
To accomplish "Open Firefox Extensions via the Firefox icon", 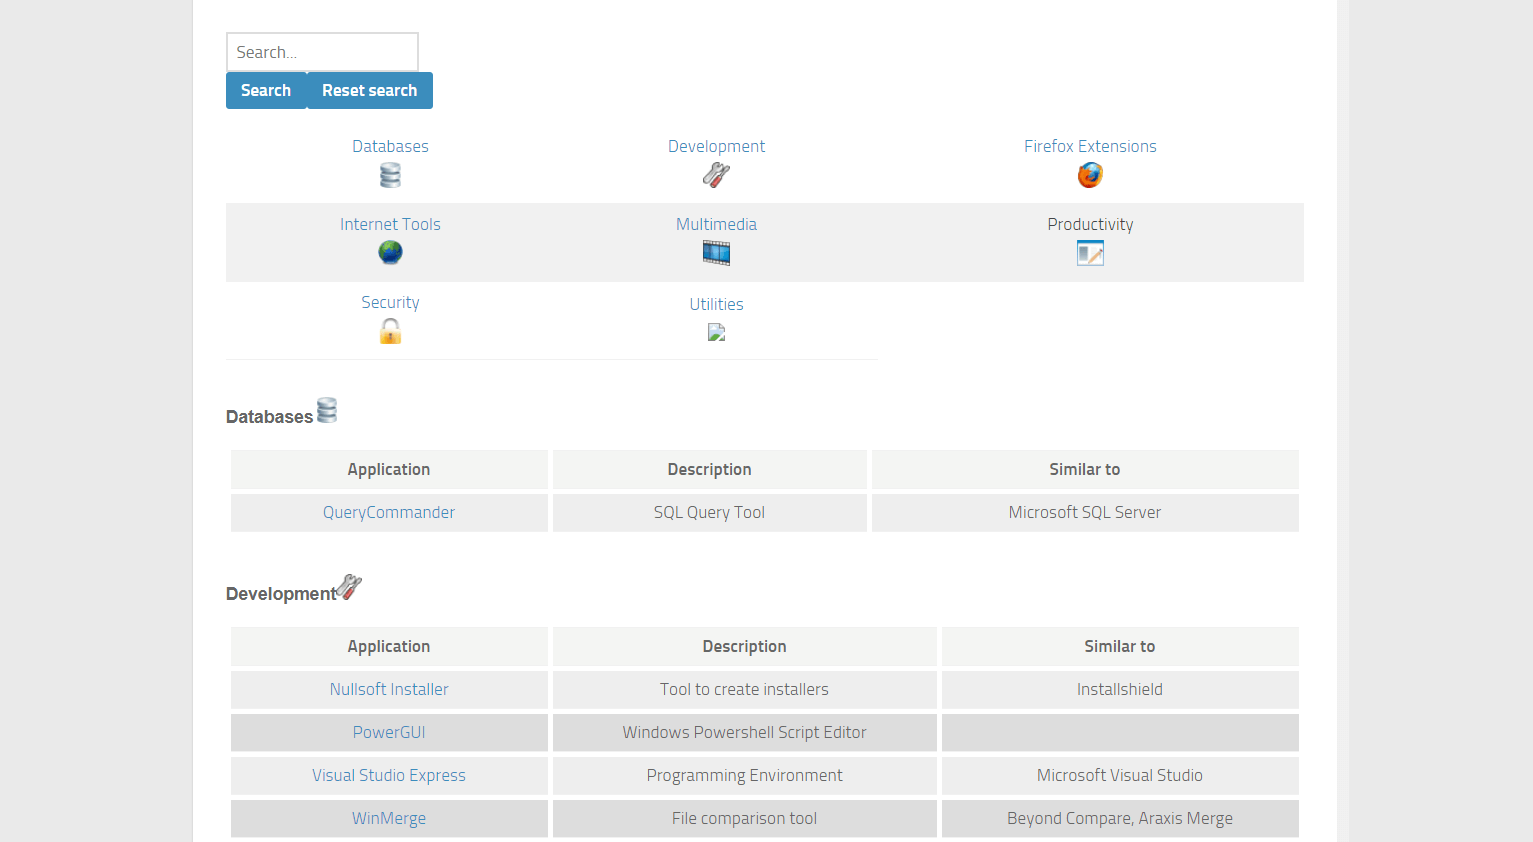I will pyautogui.click(x=1090, y=175).
